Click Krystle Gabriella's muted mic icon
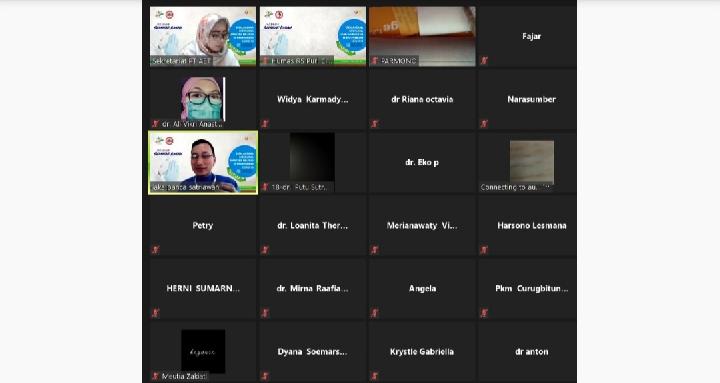 (375, 376)
